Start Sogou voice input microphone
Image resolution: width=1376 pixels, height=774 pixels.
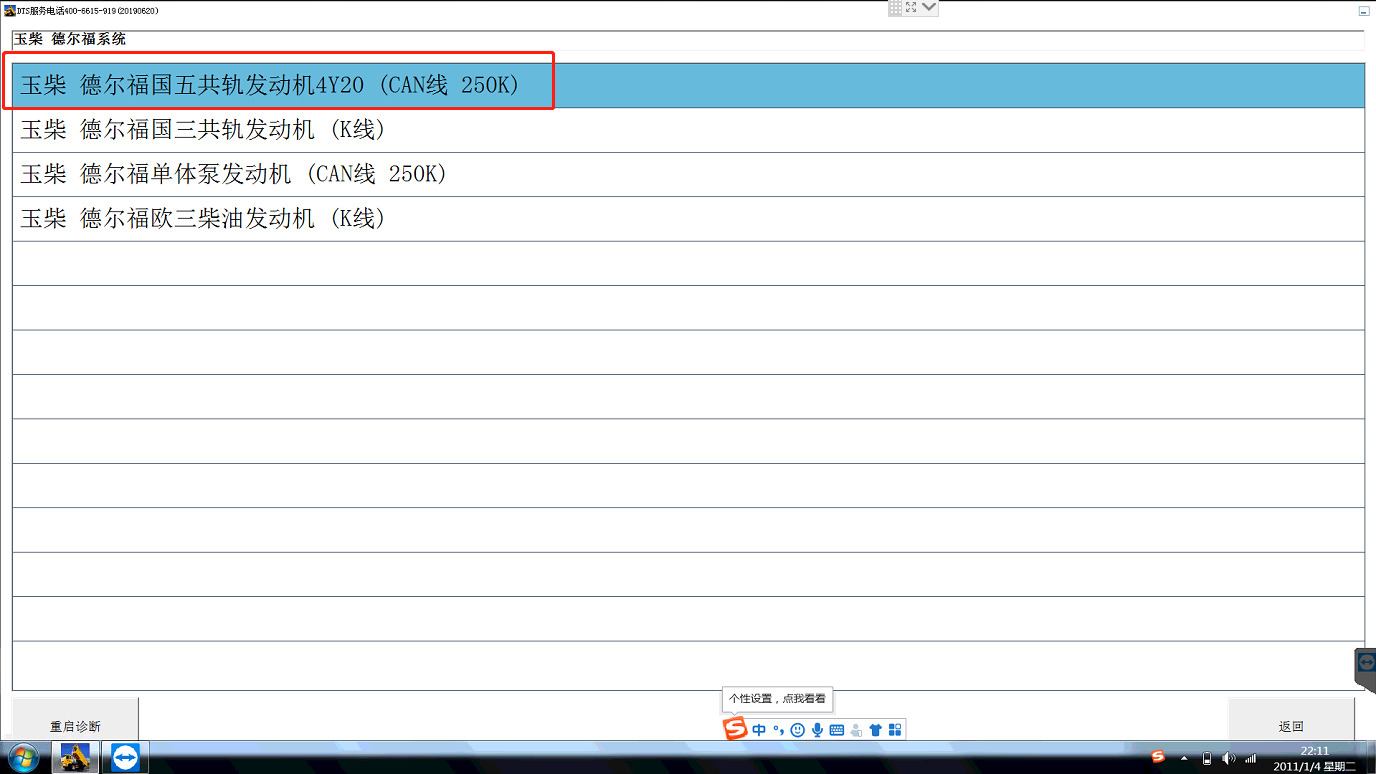point(817,730)
